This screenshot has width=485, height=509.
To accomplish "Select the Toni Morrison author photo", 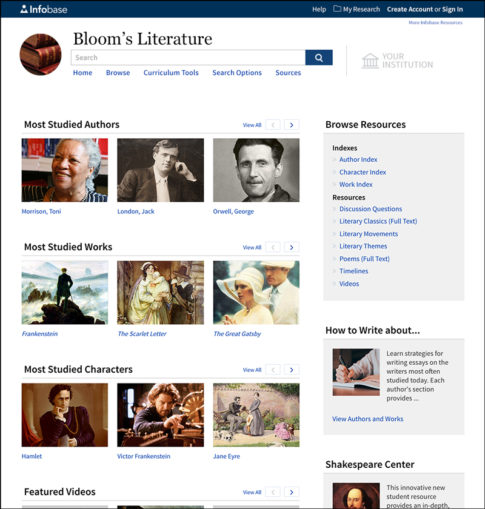I will (x=65, y=170).
